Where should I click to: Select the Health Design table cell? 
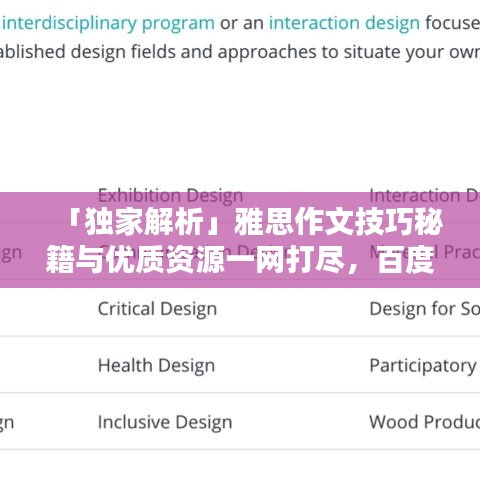[x=156, y=366]
